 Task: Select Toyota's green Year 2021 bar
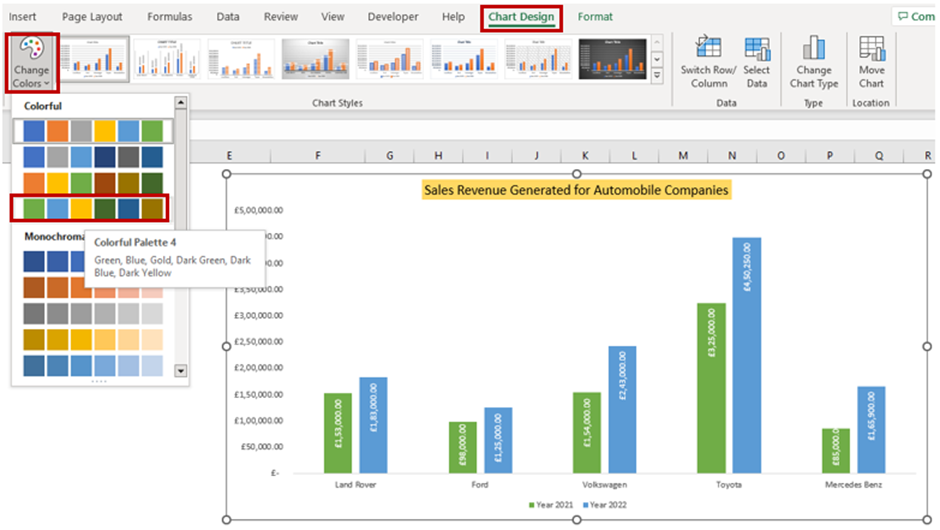[712, 388]
